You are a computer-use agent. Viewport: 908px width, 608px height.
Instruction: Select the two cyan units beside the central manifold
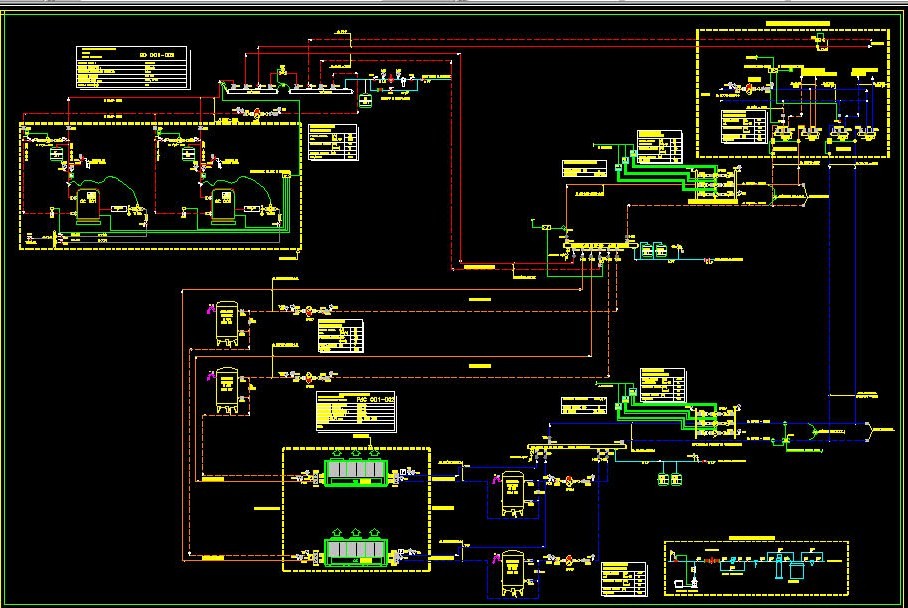pyautogui.click(x=657, y=249)
